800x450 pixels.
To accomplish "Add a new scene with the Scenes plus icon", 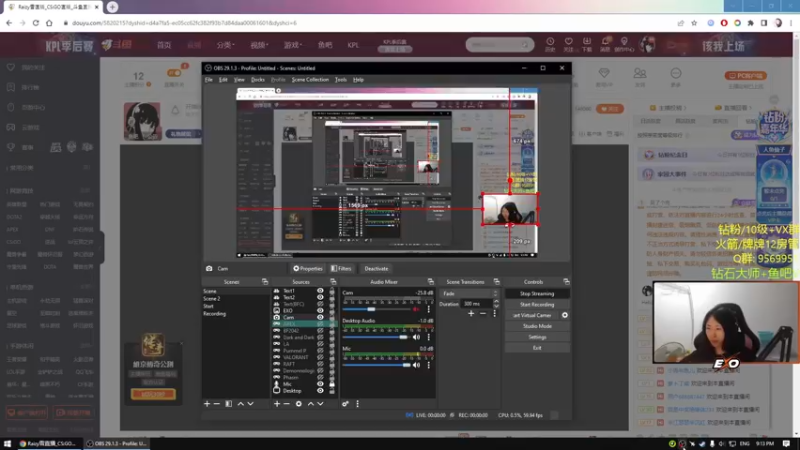I will [207, 404].
